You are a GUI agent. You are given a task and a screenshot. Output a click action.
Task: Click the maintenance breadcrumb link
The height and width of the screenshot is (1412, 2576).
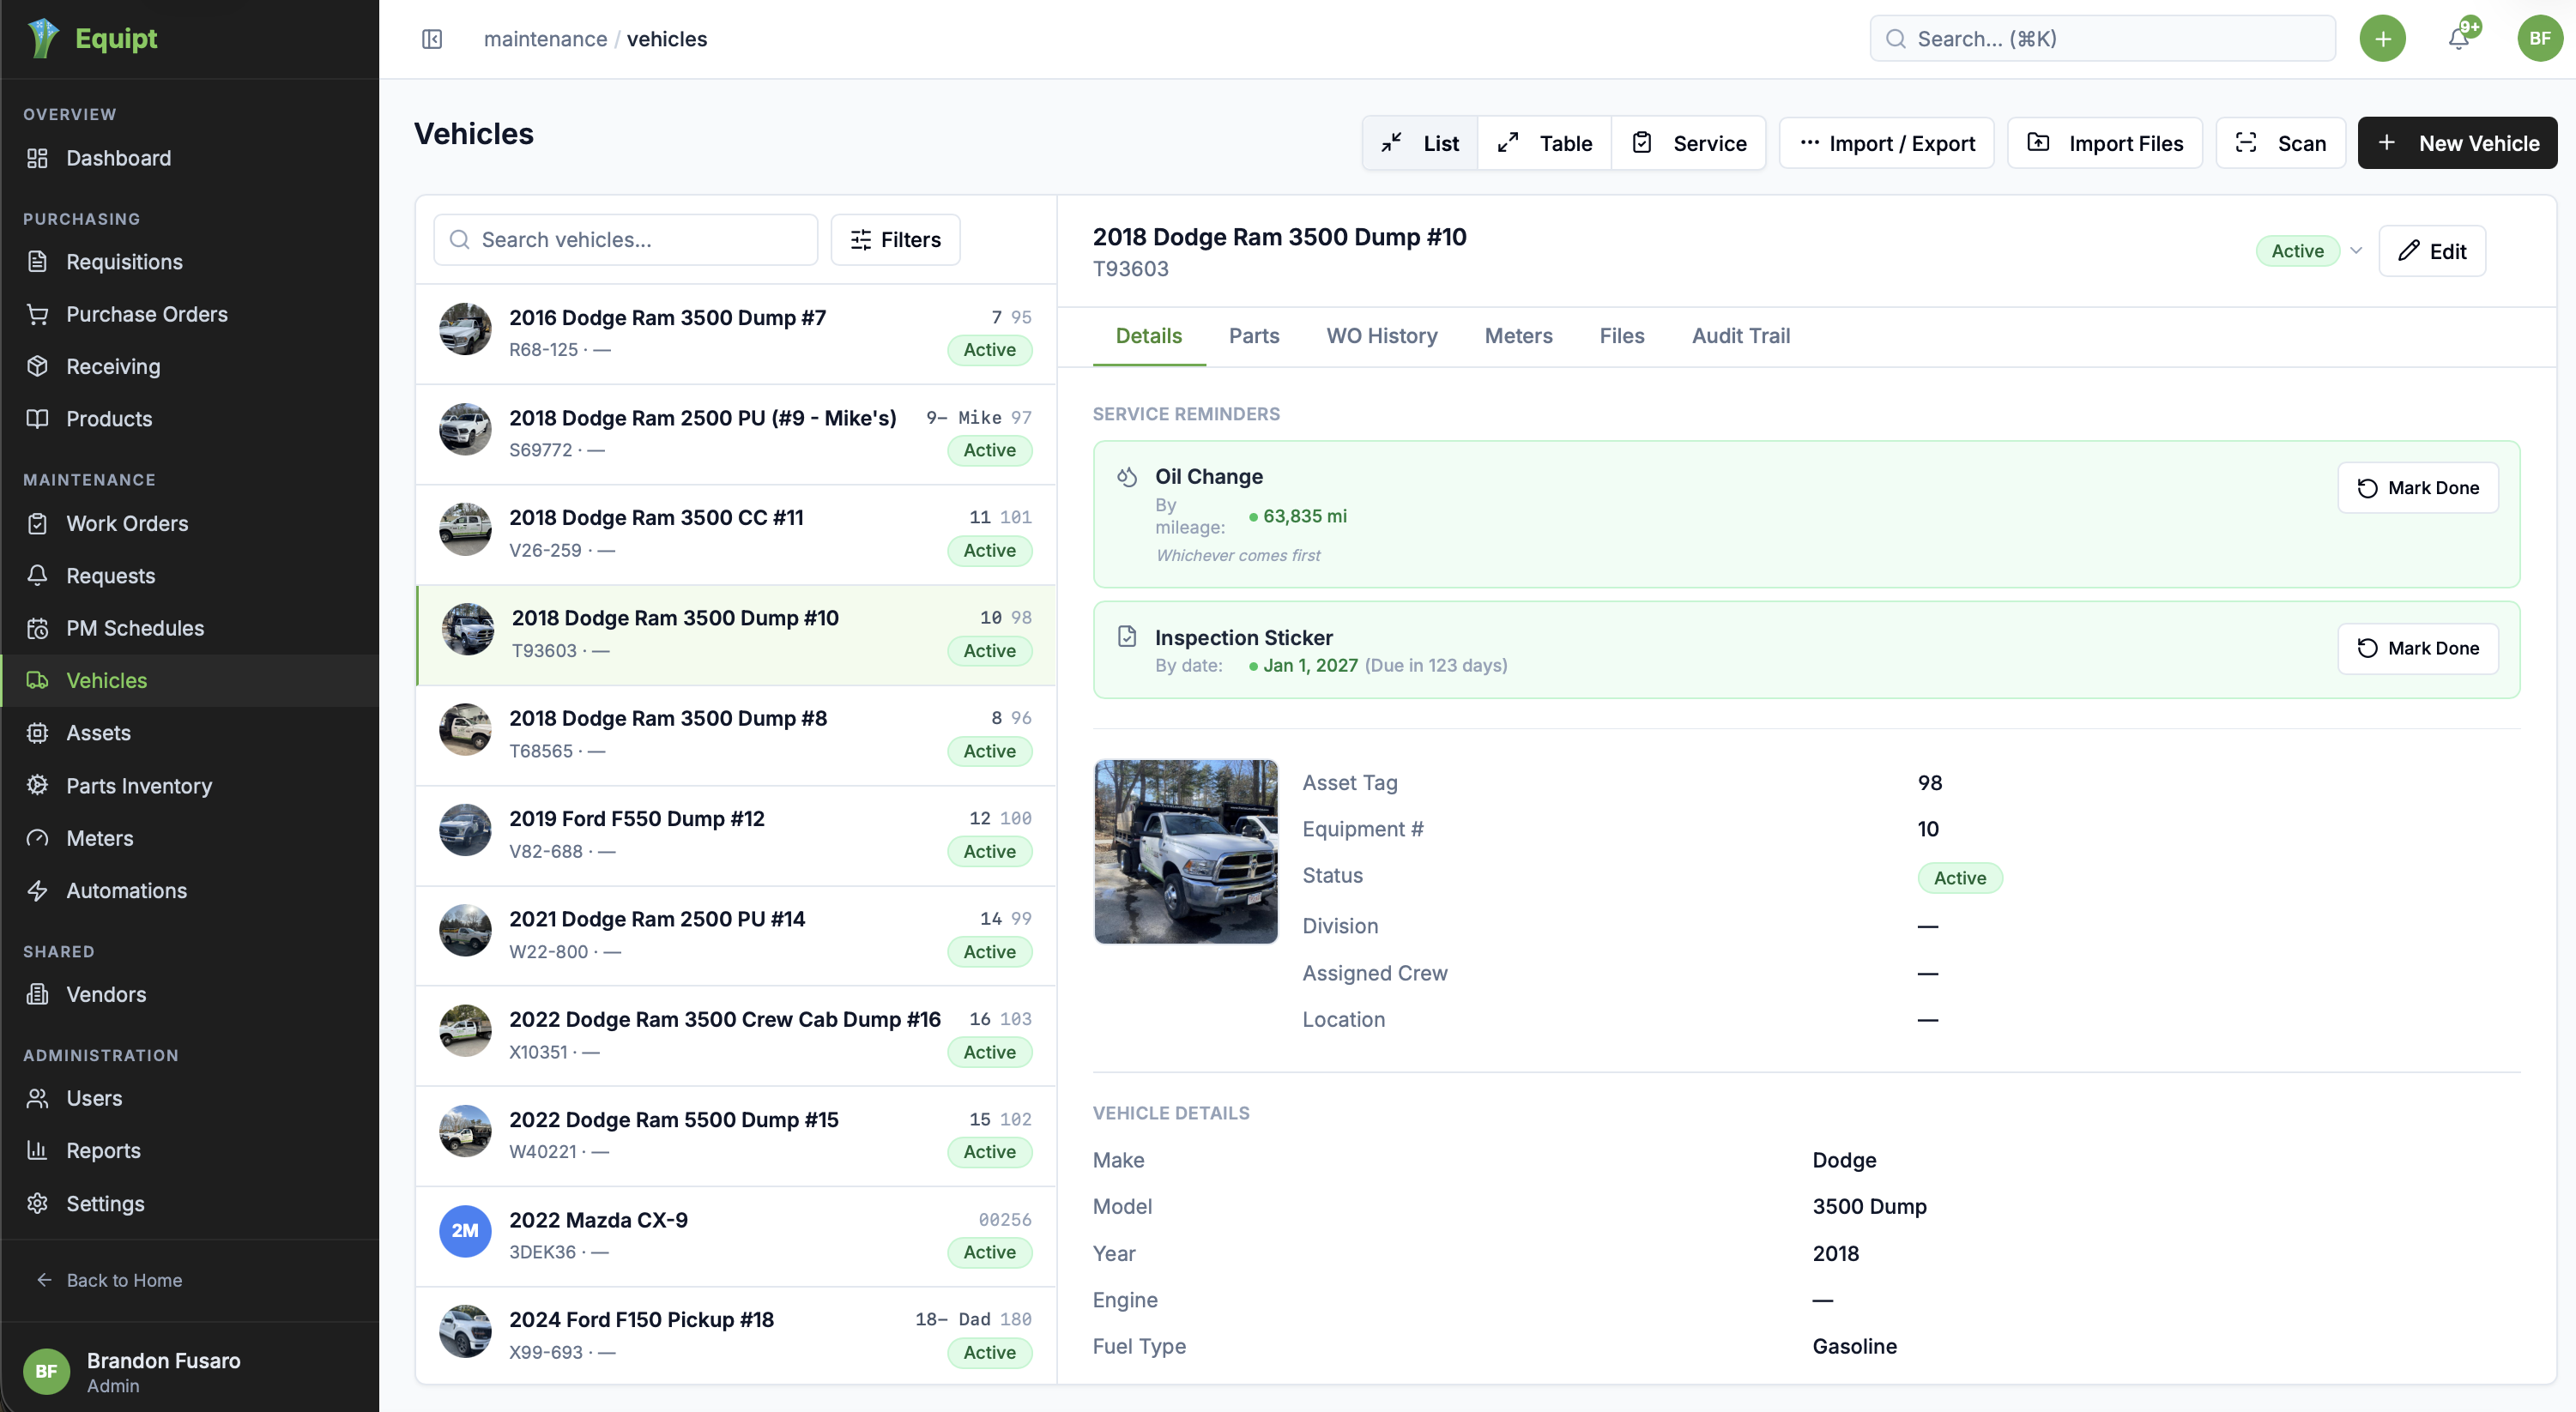tap(545, 39)
